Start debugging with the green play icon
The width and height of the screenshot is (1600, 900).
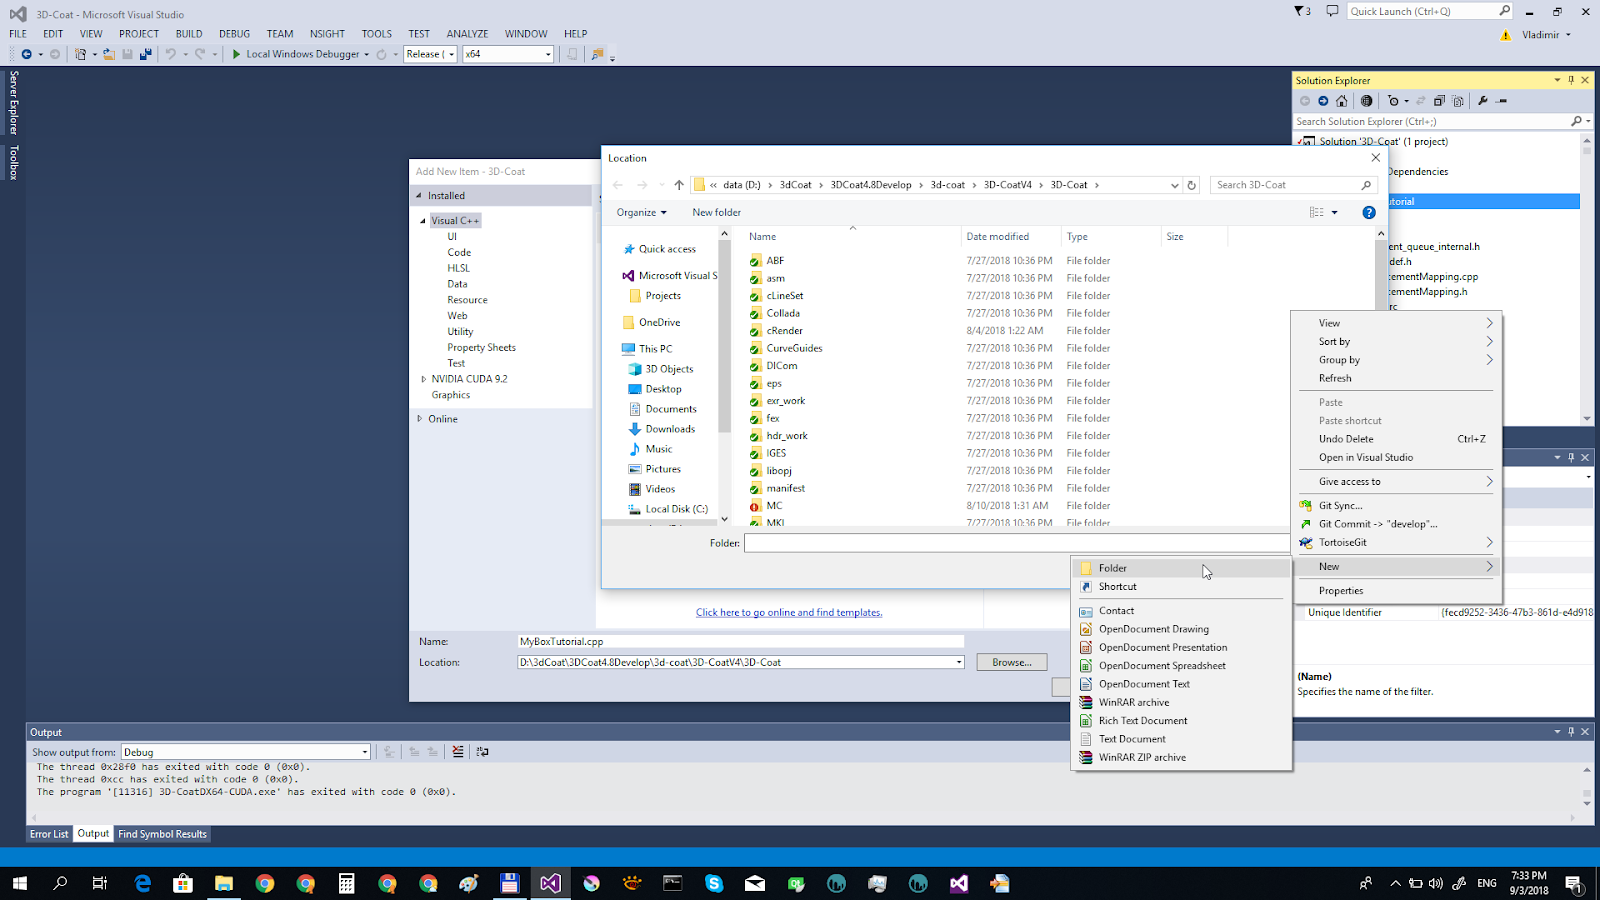236,54
